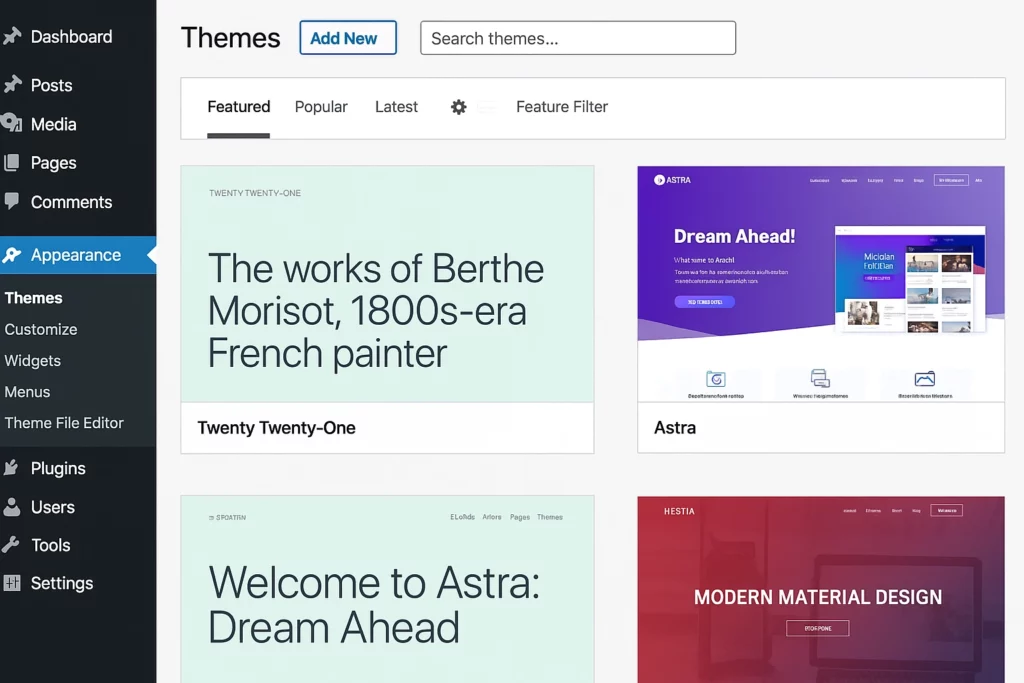
Task: Select the Featured themes tab
Action: coord(239,107)
